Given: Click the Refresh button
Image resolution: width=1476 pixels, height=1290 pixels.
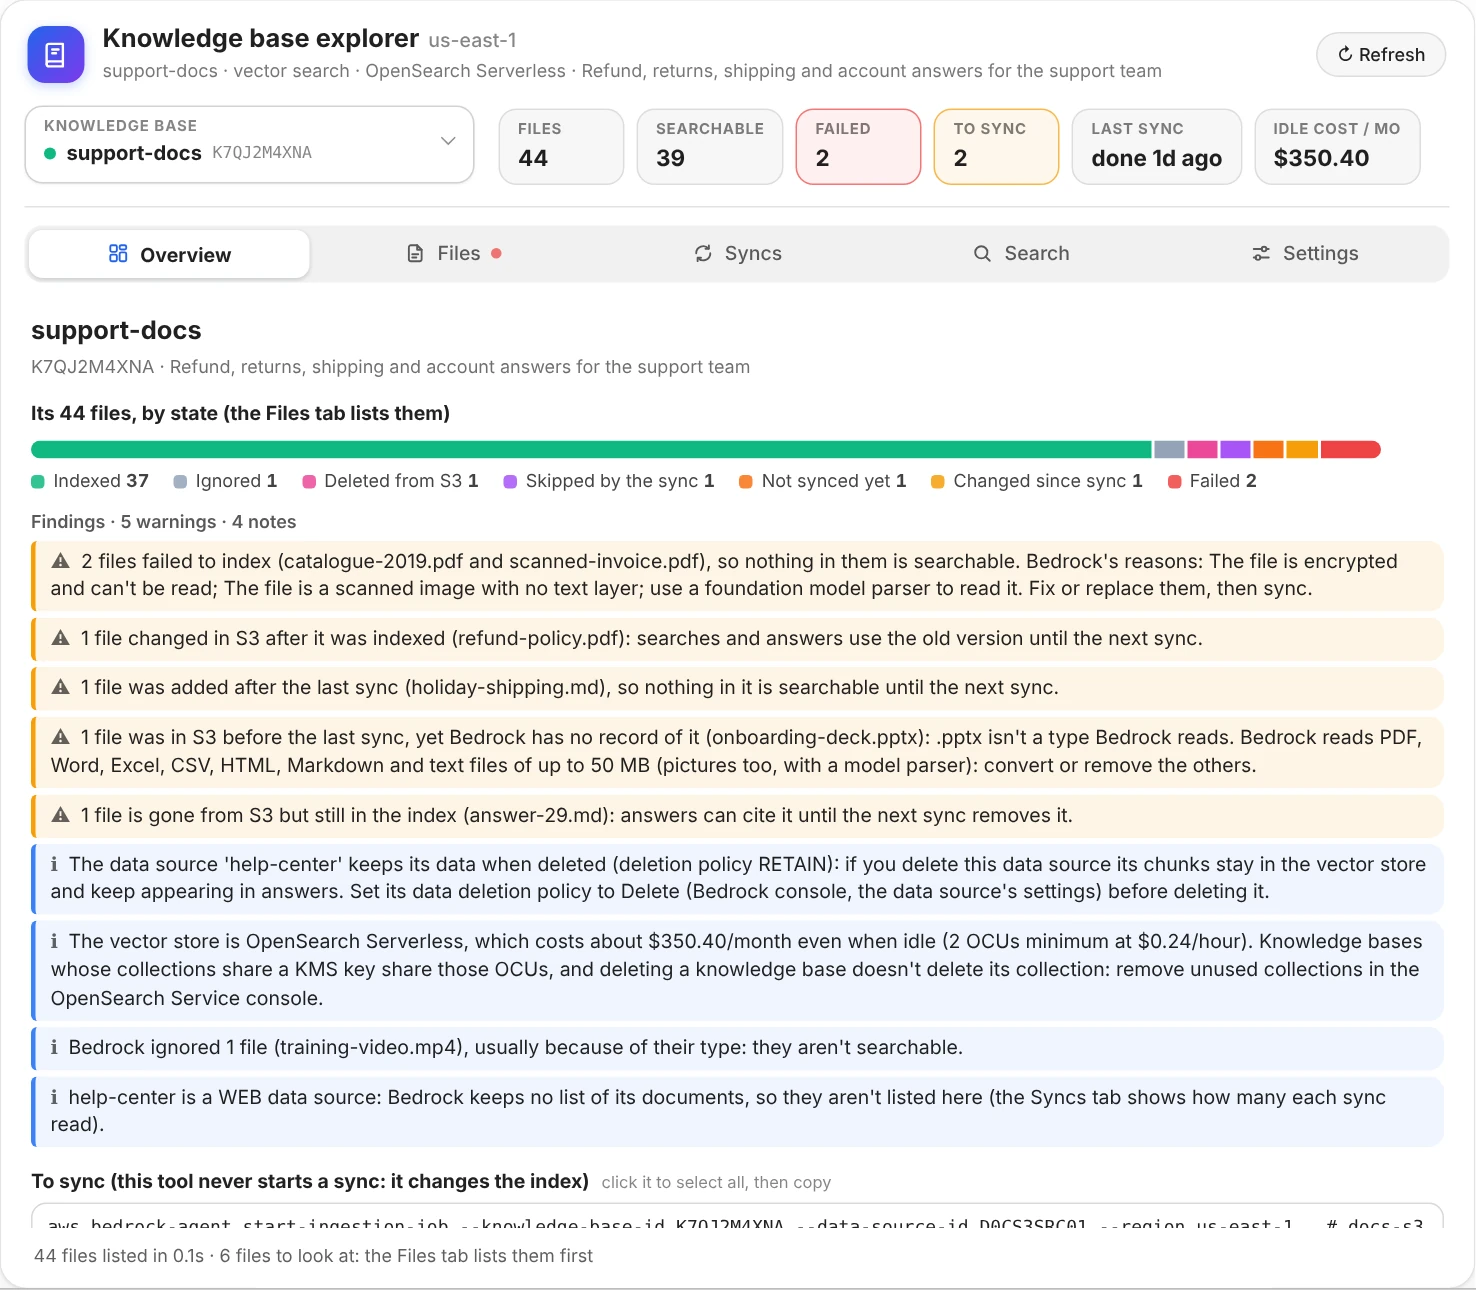Looking at the screenshot, I should (x=1381, y=55).
